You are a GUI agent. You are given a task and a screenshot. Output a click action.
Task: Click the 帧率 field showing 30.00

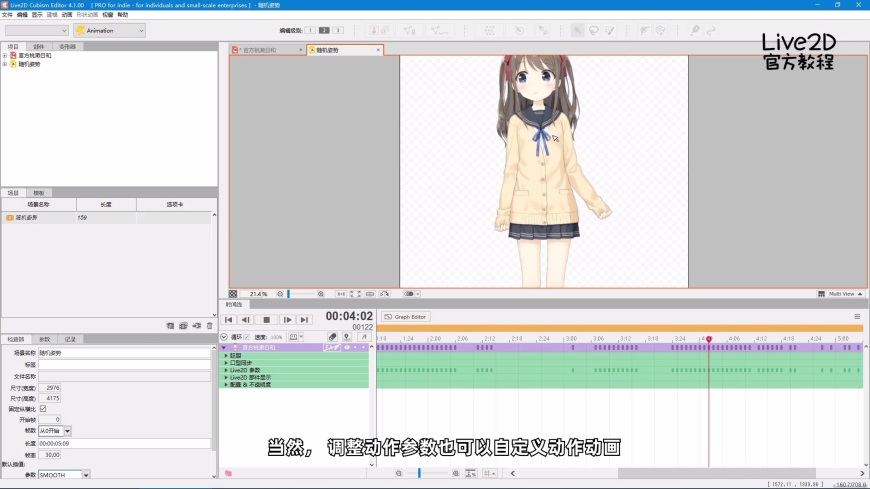50,455
